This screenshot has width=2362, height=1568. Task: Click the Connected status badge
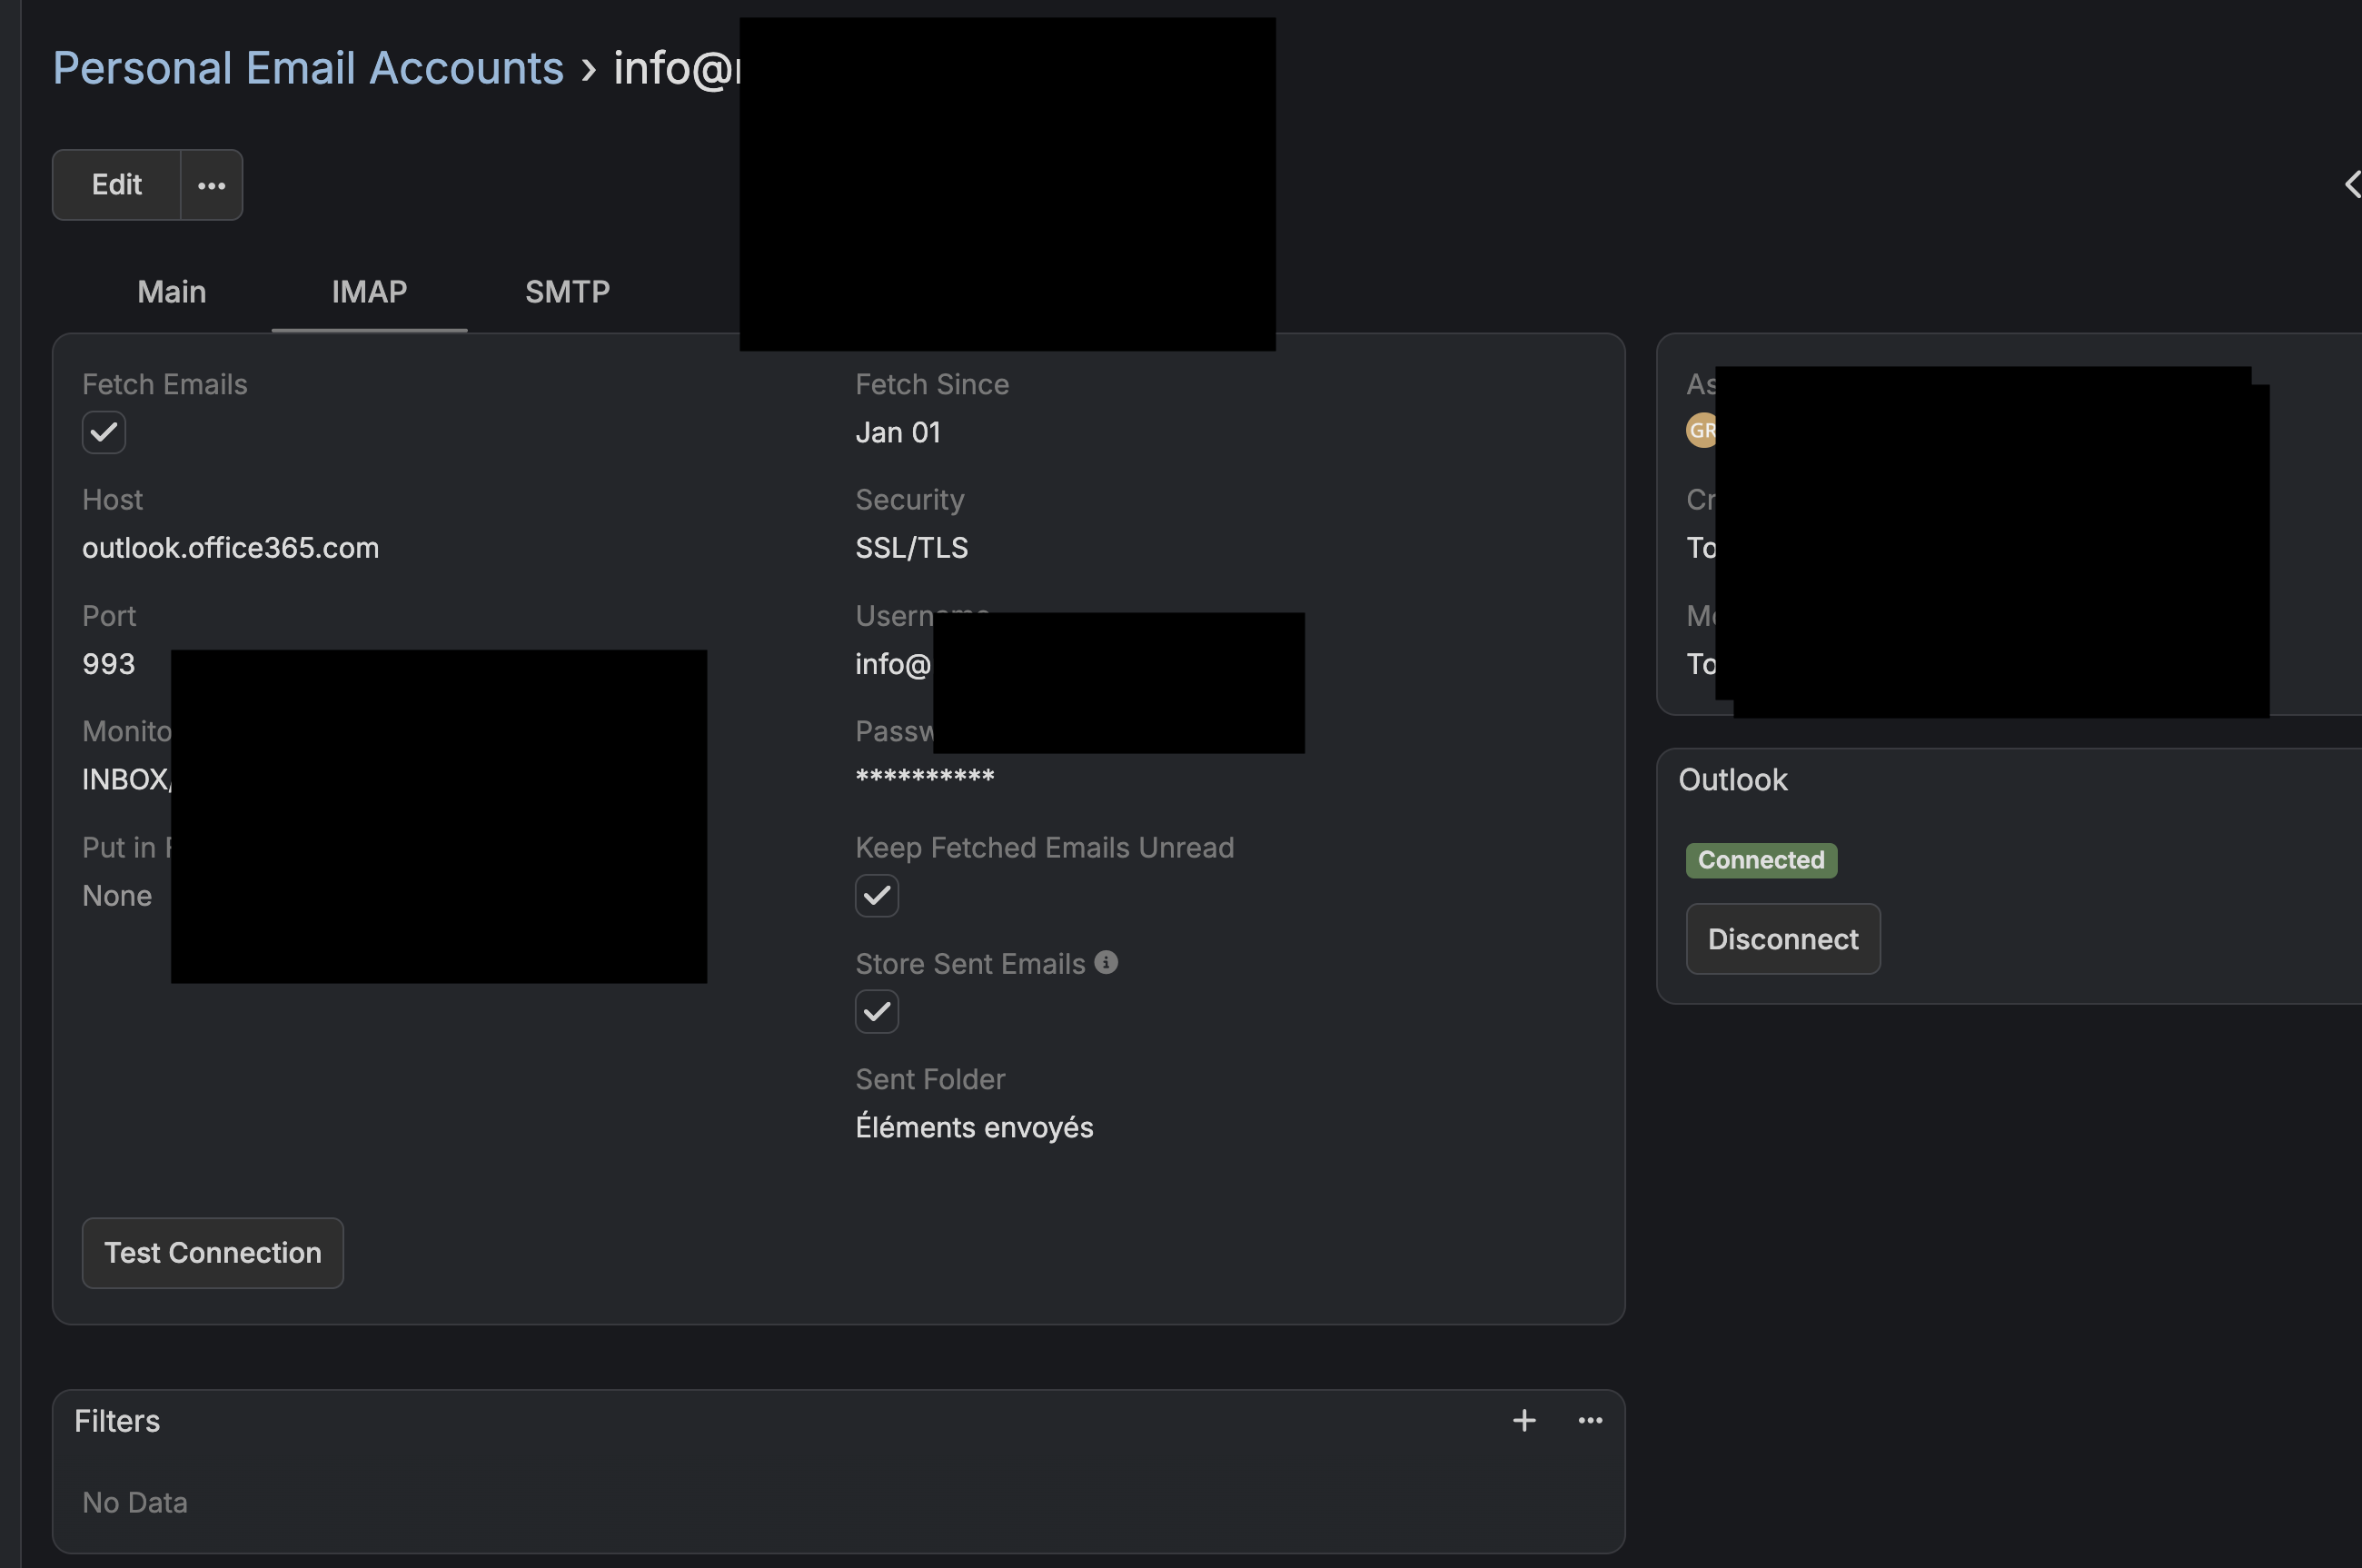click(x=1760, y=860)
